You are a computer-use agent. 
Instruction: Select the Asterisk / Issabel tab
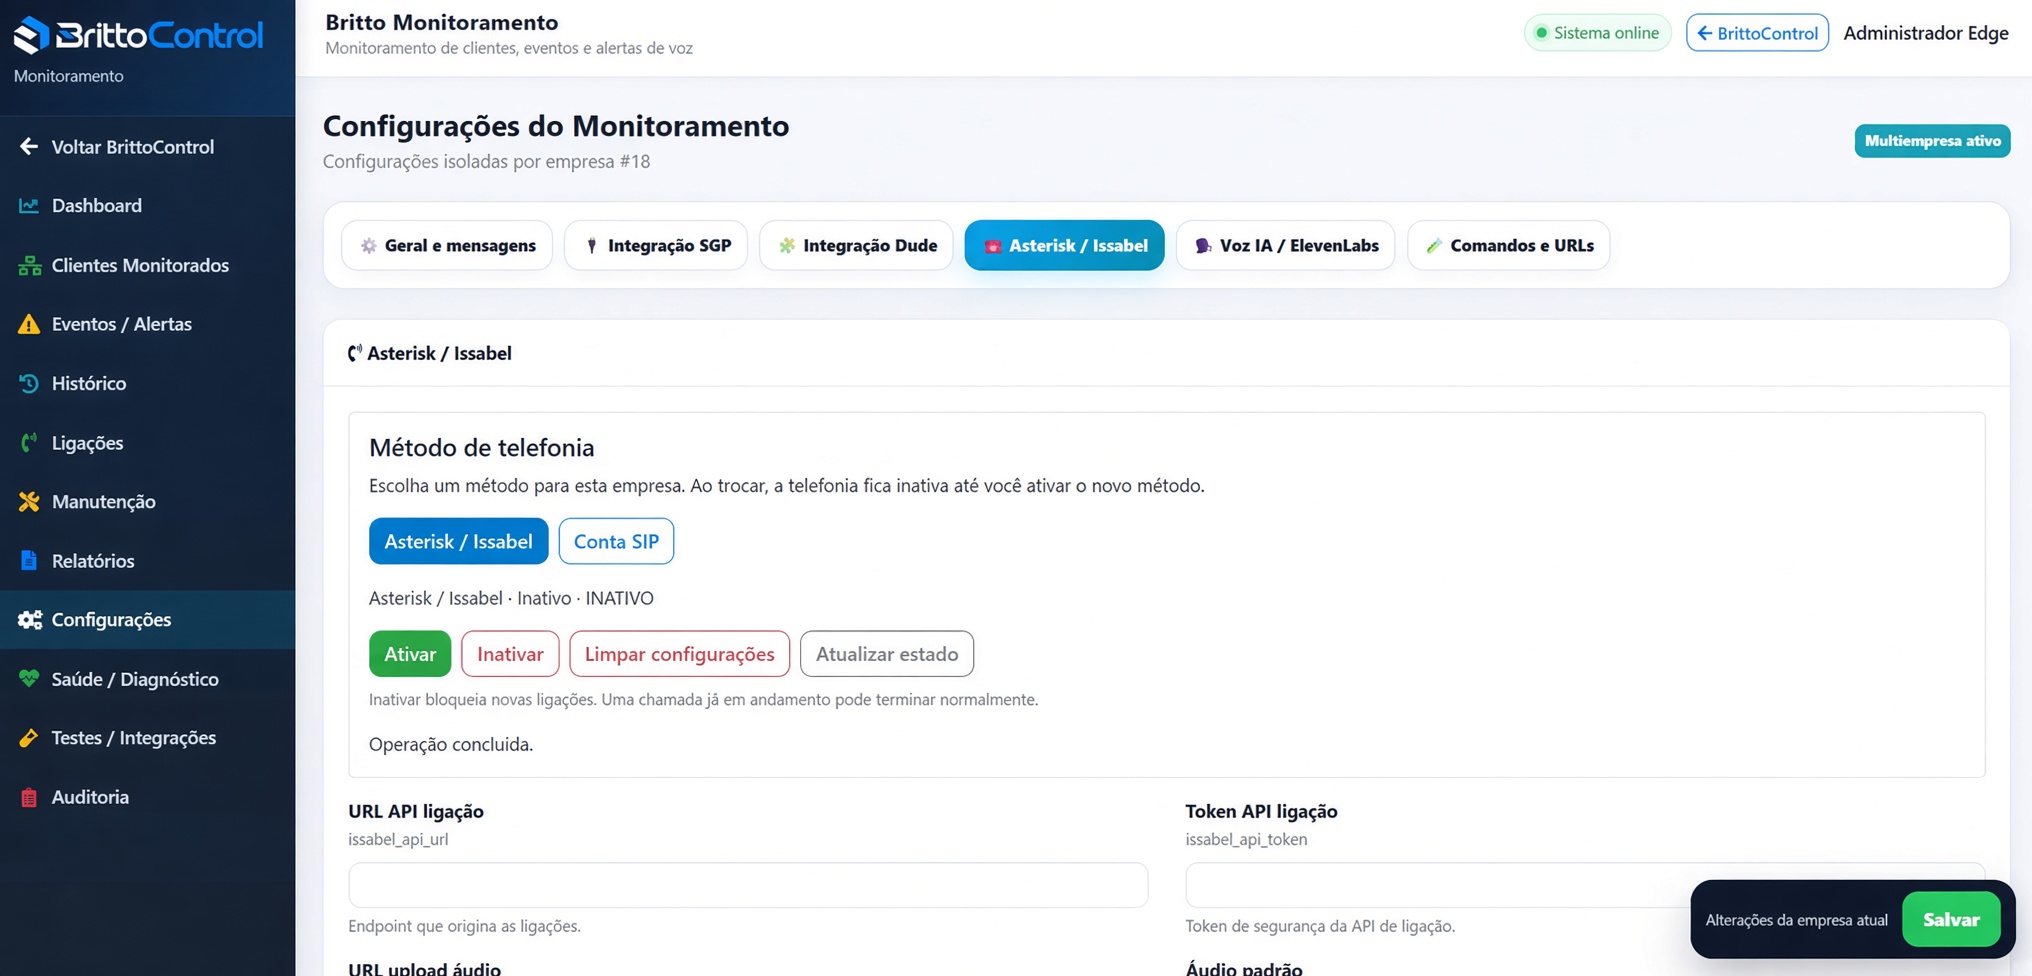point(1064,246)
